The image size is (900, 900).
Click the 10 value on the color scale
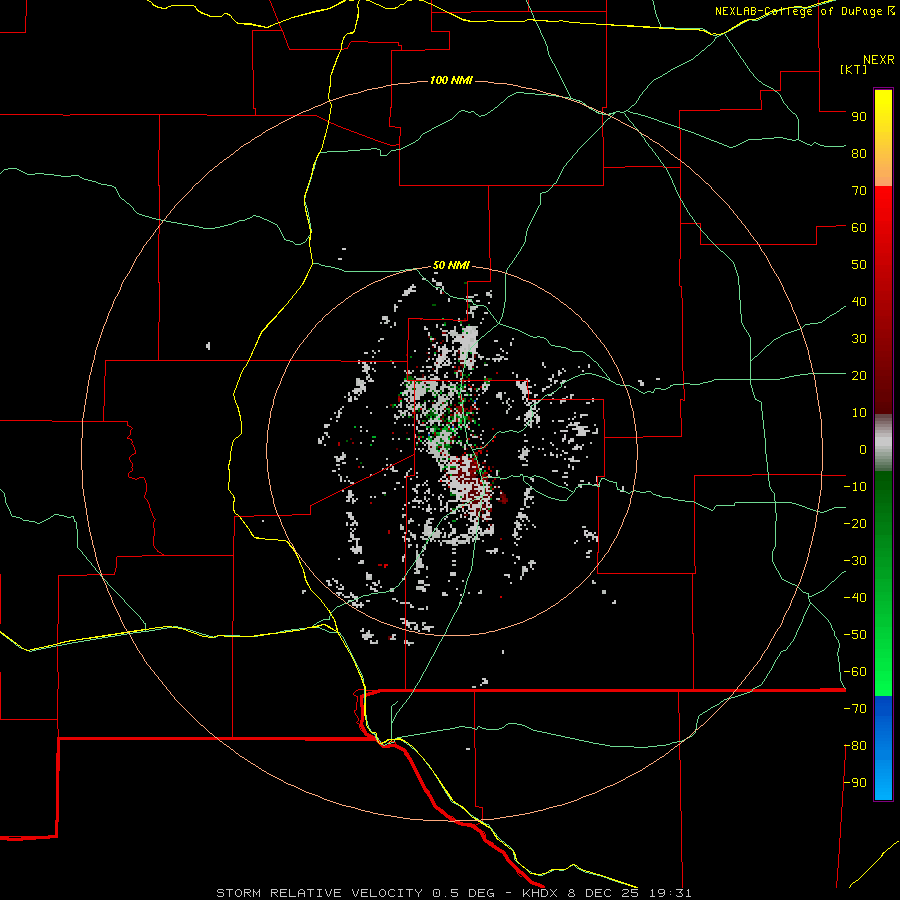(859, 413)
